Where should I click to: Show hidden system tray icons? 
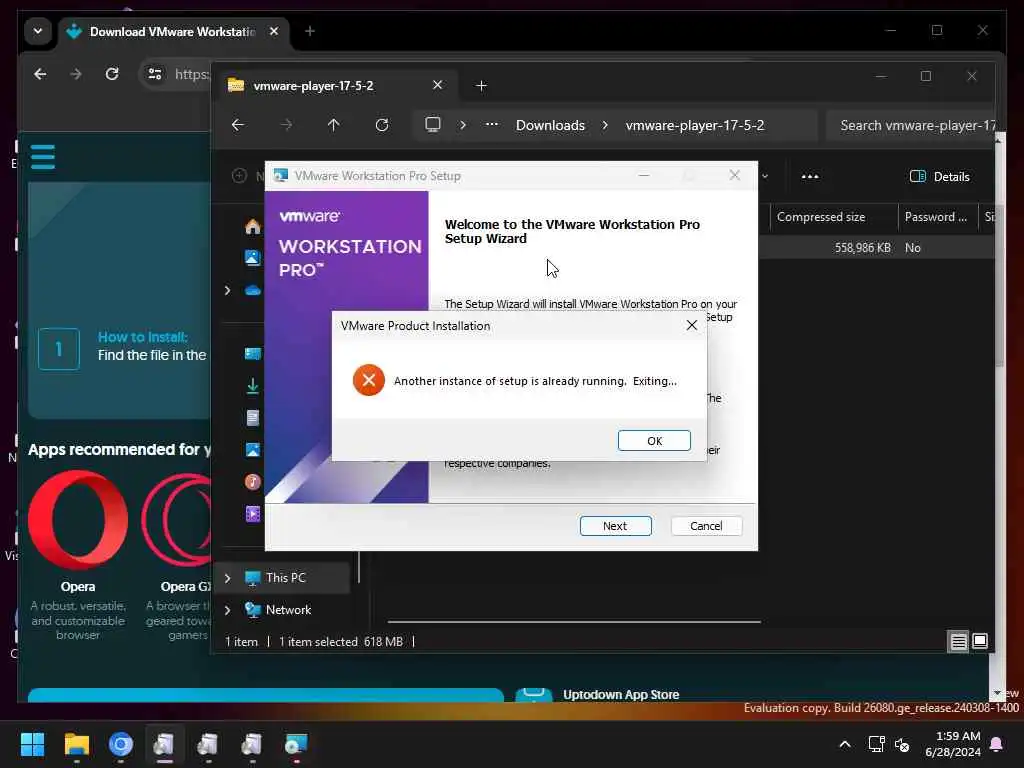point(844,744)
